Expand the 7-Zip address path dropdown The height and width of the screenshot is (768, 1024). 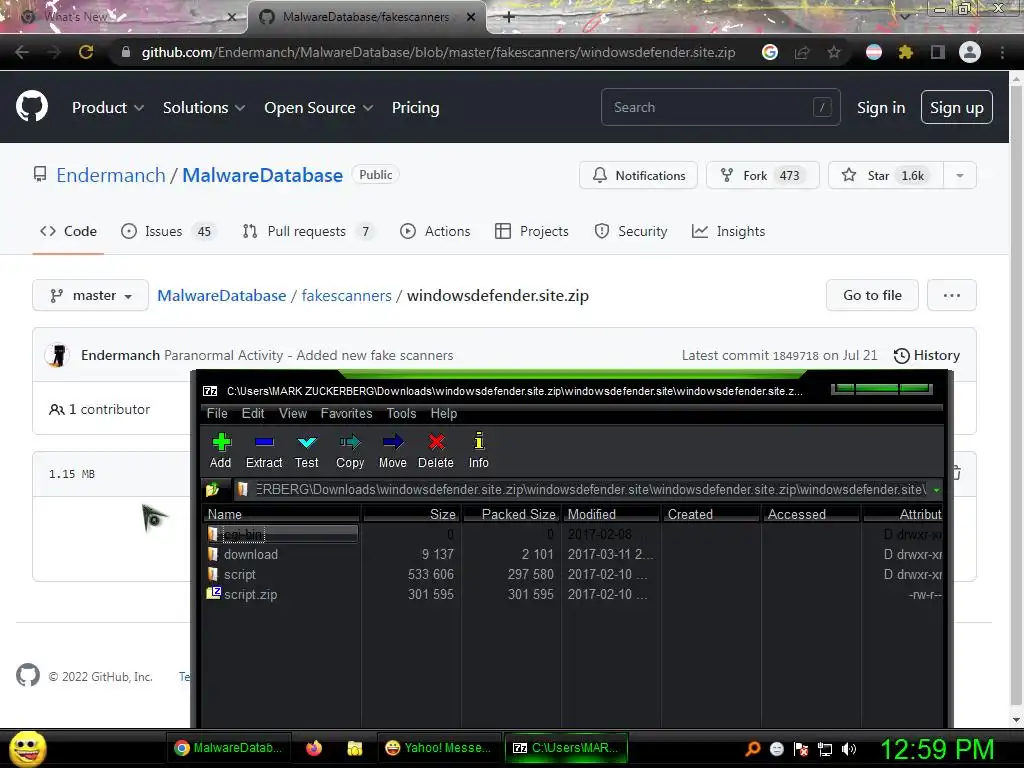tap(936, 490)
